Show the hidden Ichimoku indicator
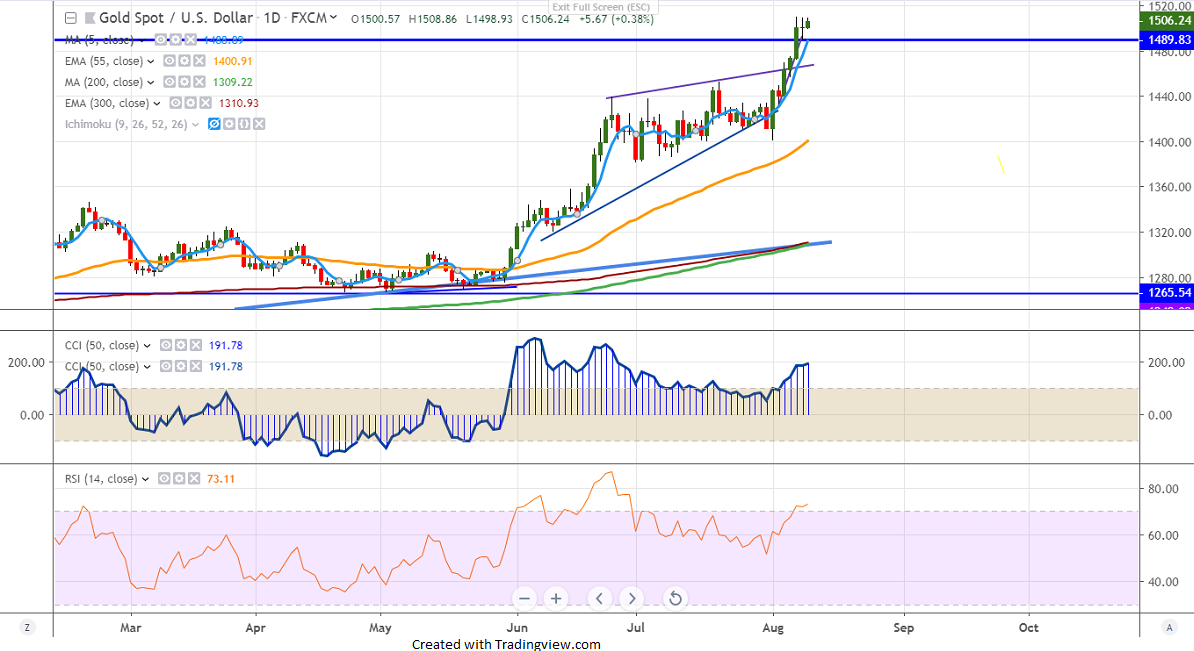Viewport: 1194px width, 651px height. [x=214, y=124]
